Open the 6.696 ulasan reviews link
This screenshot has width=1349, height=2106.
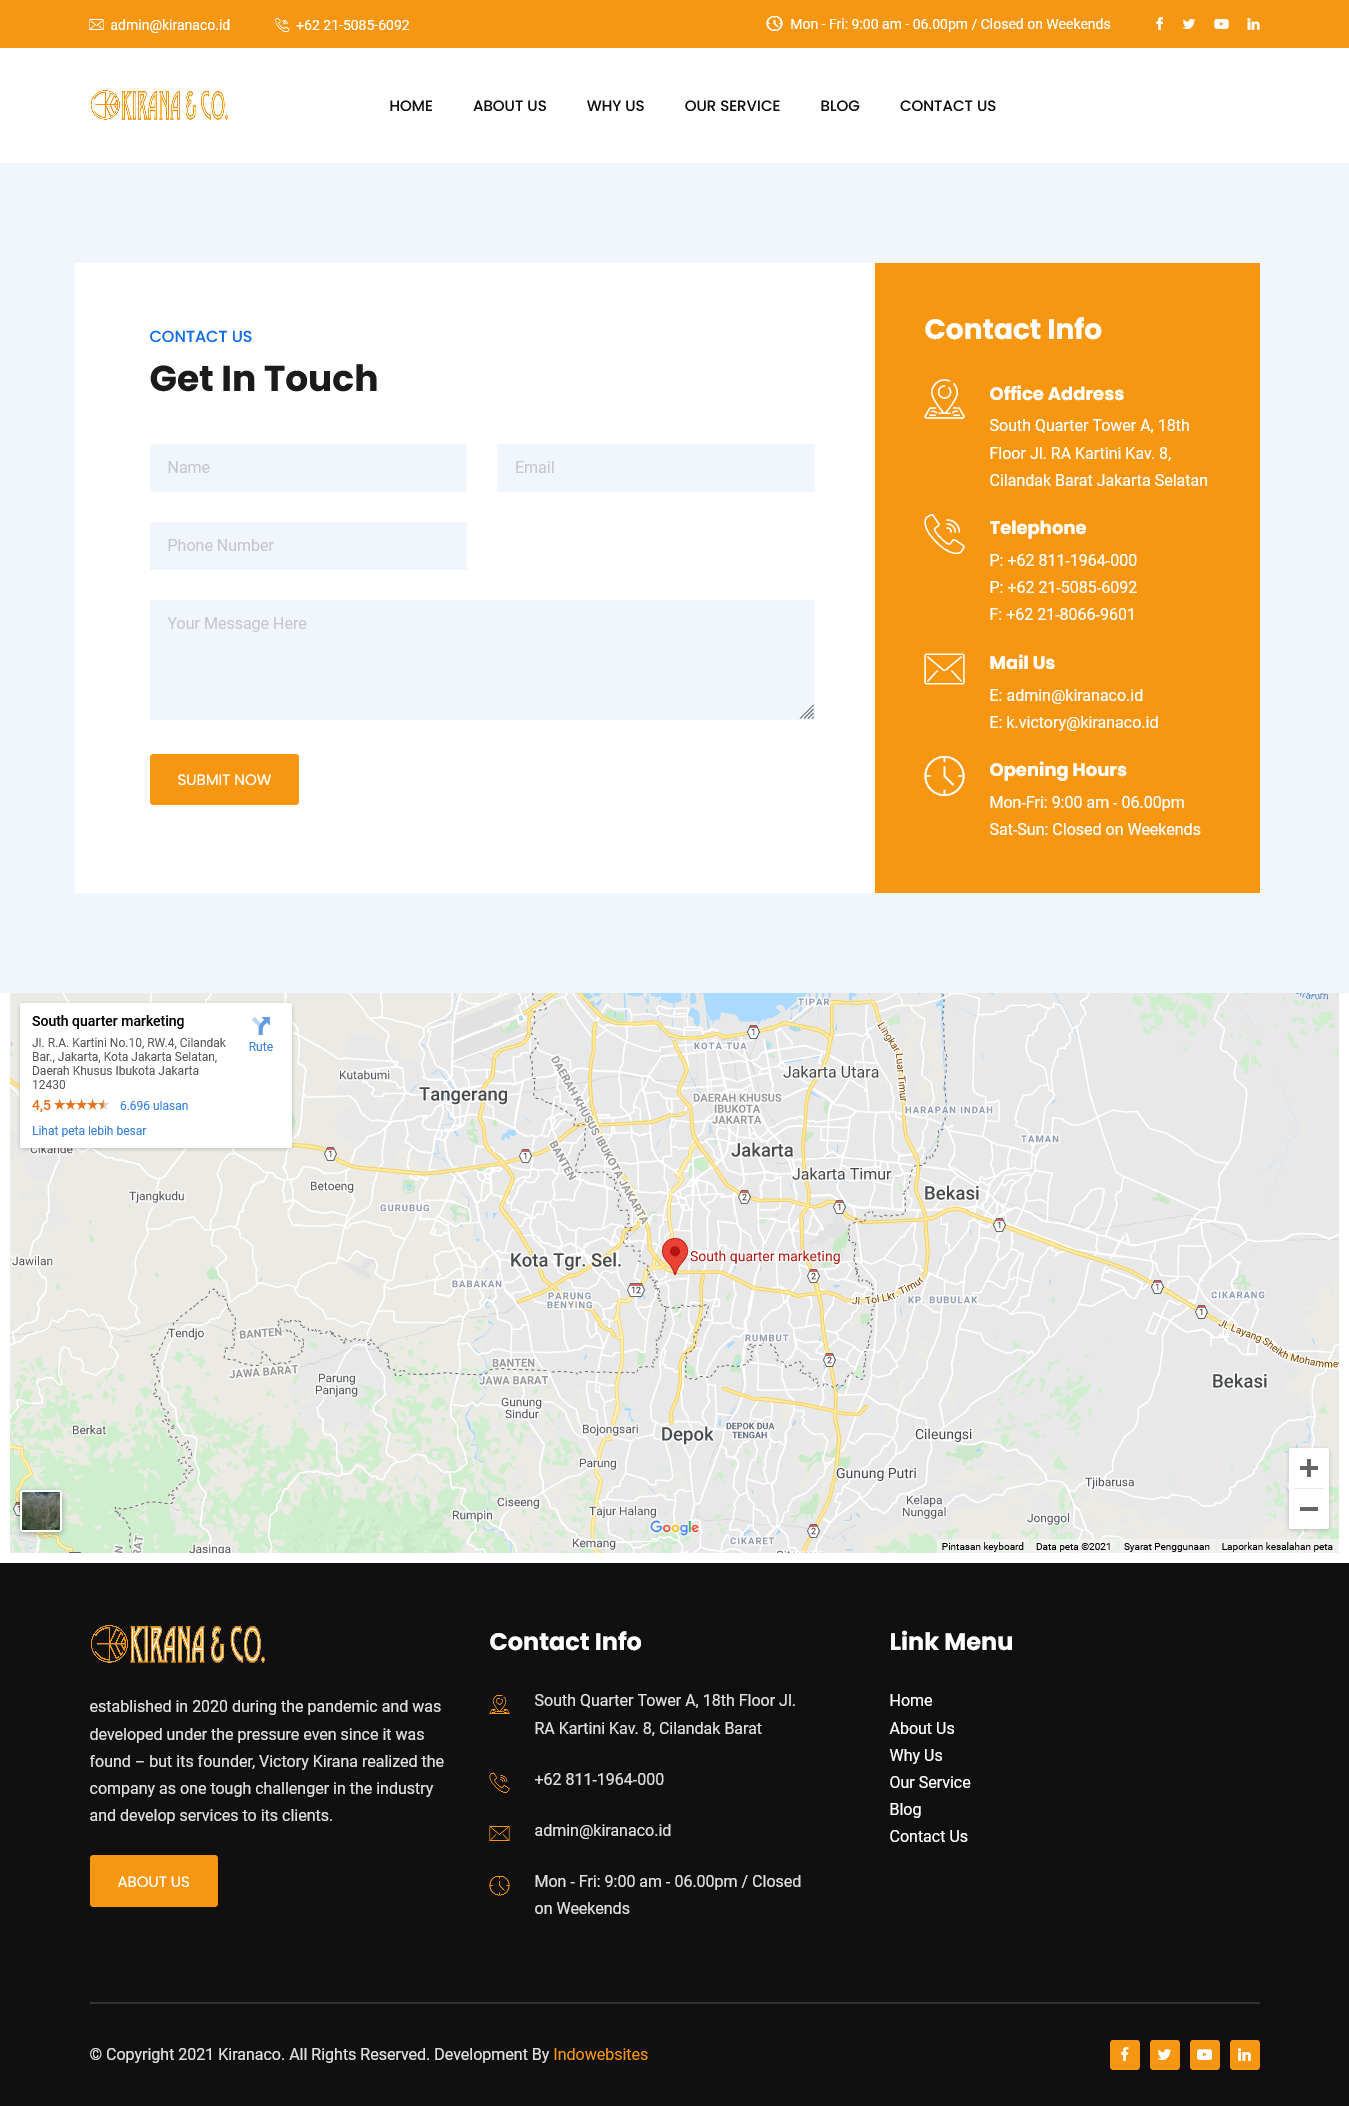(x=154, y=1106)
